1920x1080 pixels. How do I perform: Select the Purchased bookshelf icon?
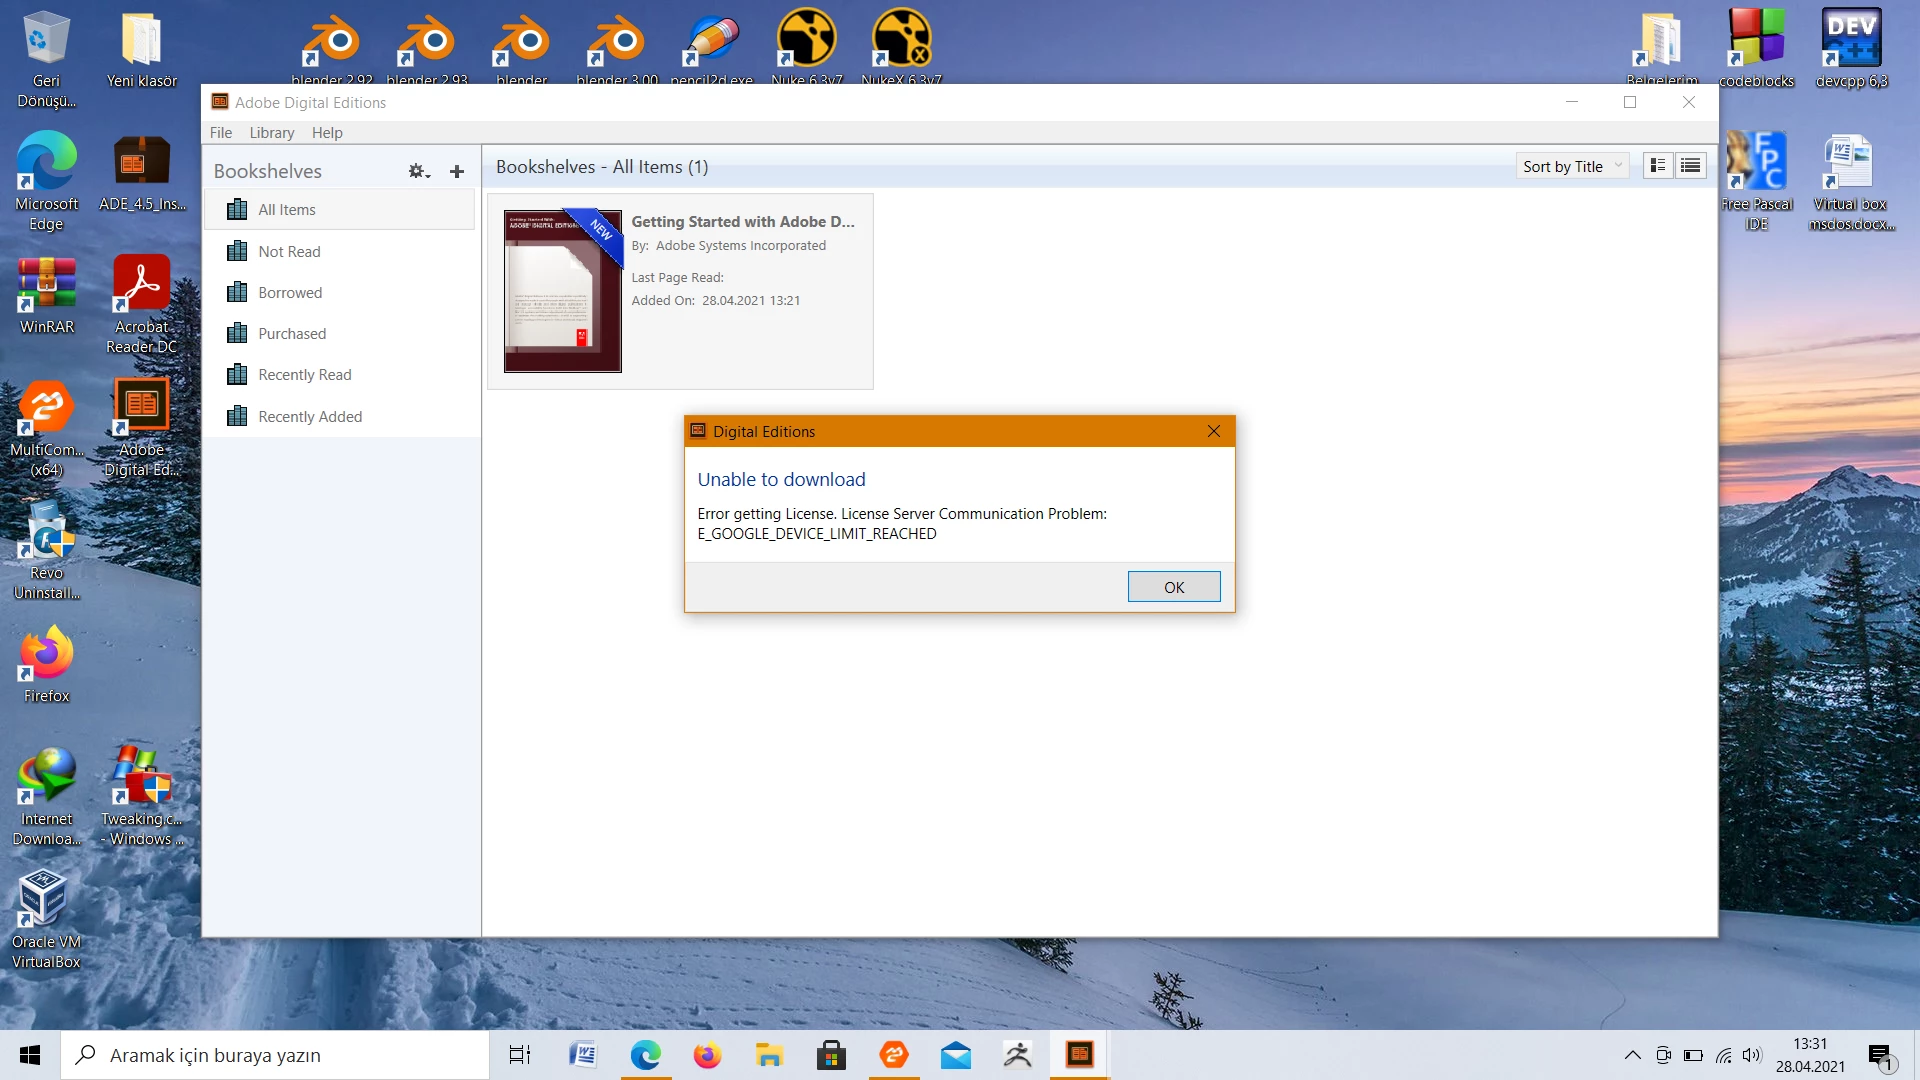tap(237, 334)
